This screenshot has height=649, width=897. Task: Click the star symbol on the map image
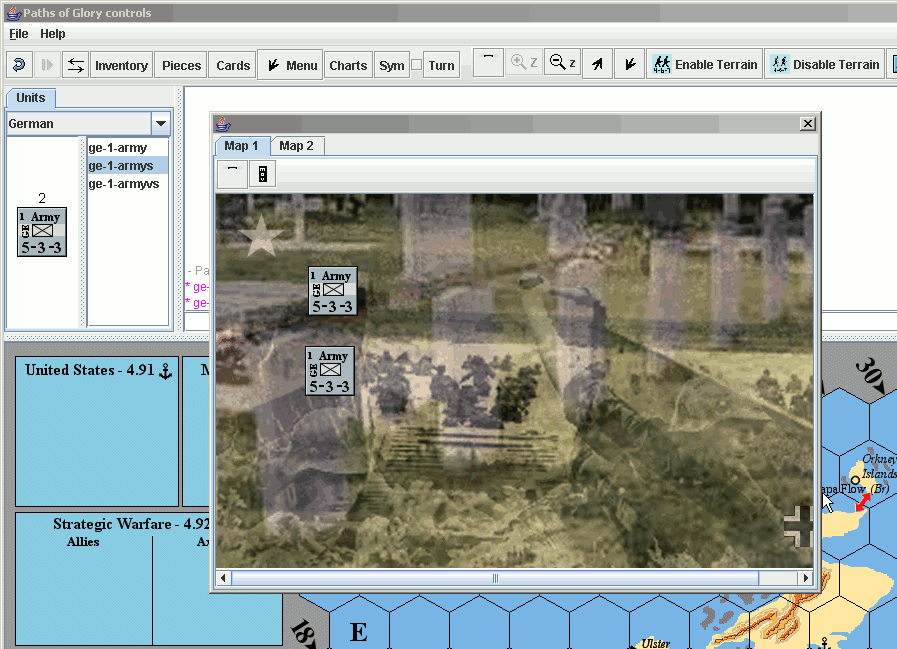(x=261, y=236)
